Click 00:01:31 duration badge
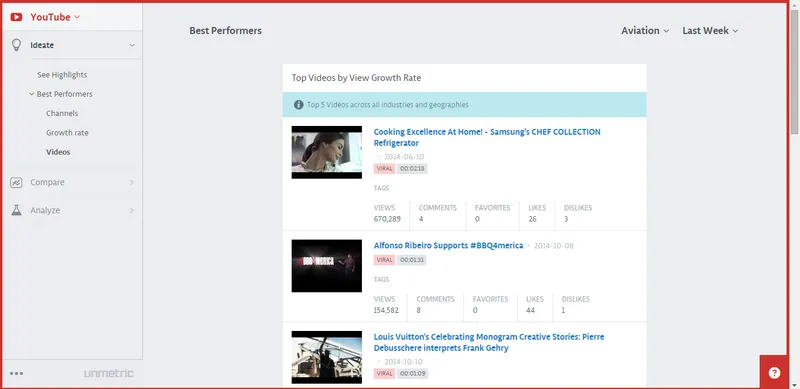Image resolution: width=800 pixels, height=389 pixels. [x=411, y=260]
